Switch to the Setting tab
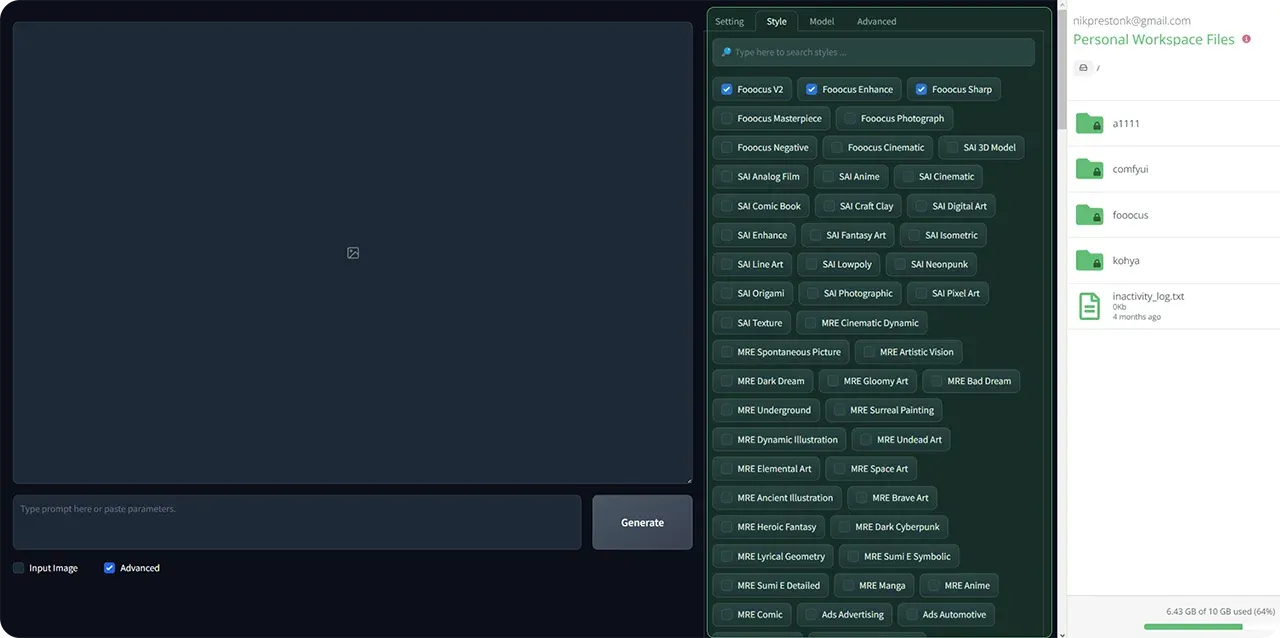 coord(729,20)
